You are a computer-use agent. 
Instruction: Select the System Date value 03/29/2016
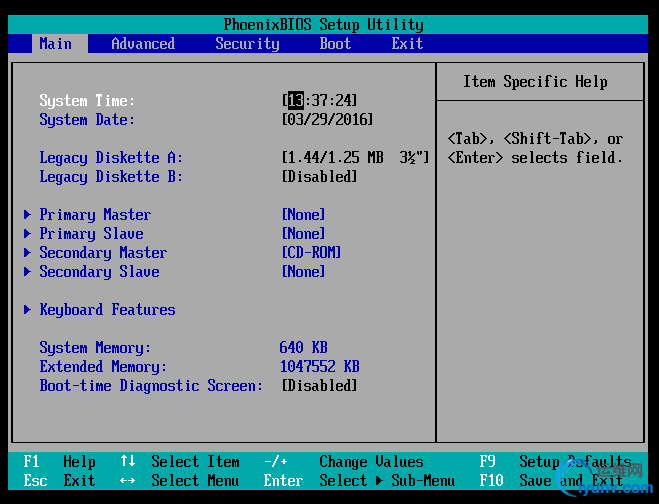[x=327, y=119]
